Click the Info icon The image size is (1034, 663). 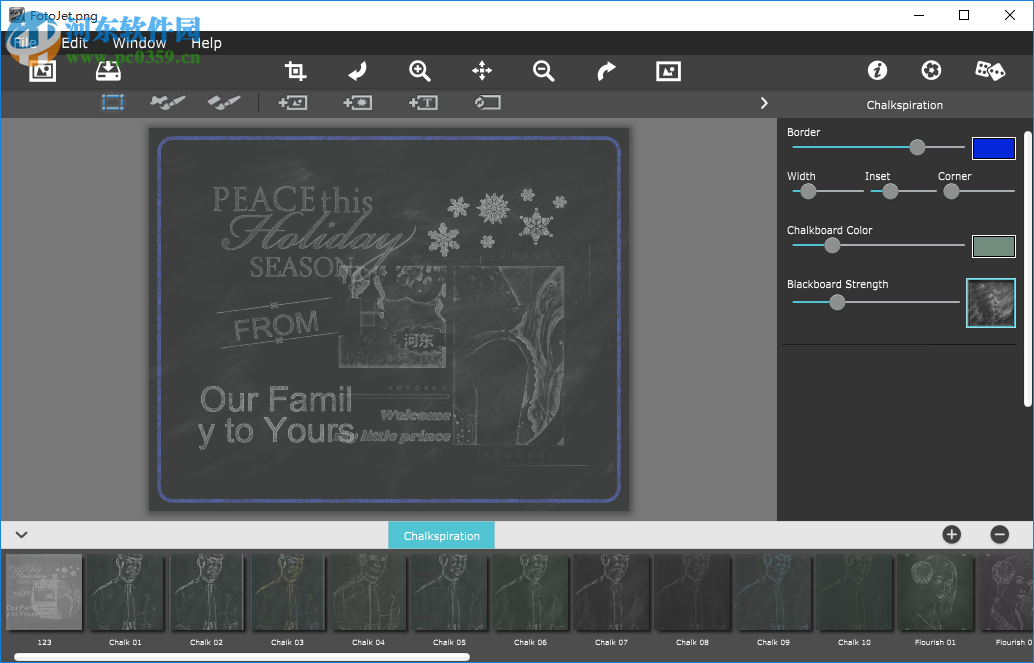(877, 70)
